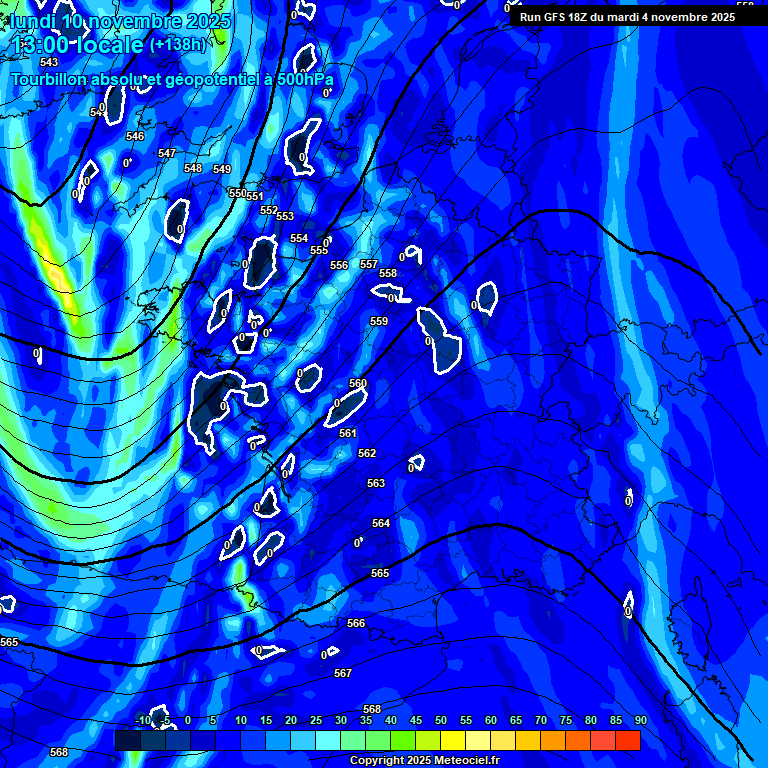The image size is (768, 768).
Task: Click the 560 geopotential contour label
Action: [358, 383]
